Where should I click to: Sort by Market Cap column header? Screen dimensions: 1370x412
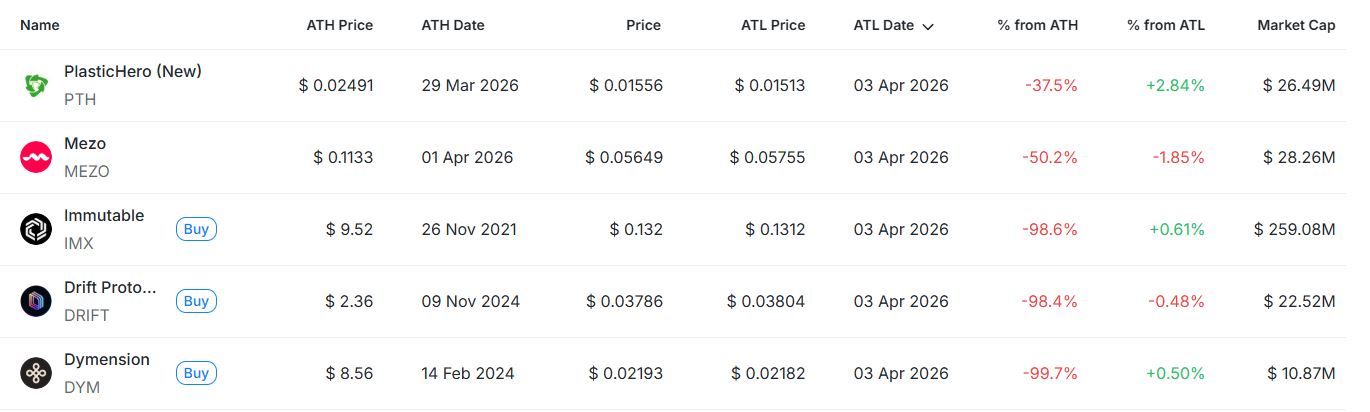click(1296, 25)
